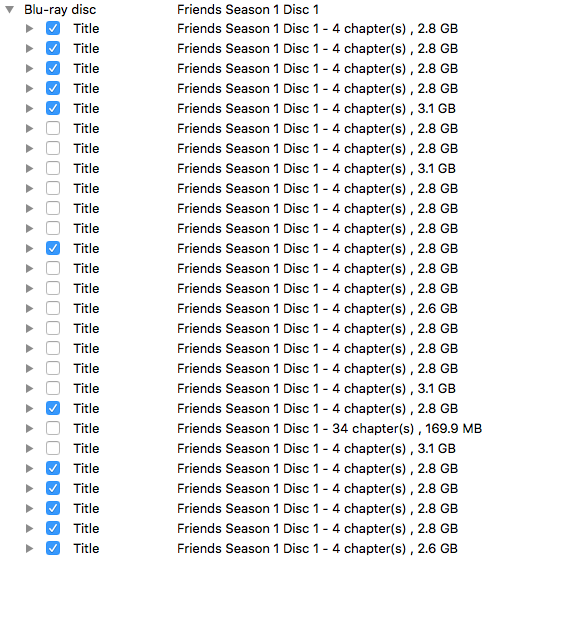The height and width of the screenshot is (617, 569).
Task: Uncheck the only checked 3.1 GB Title
Action: tap(53, 108)
